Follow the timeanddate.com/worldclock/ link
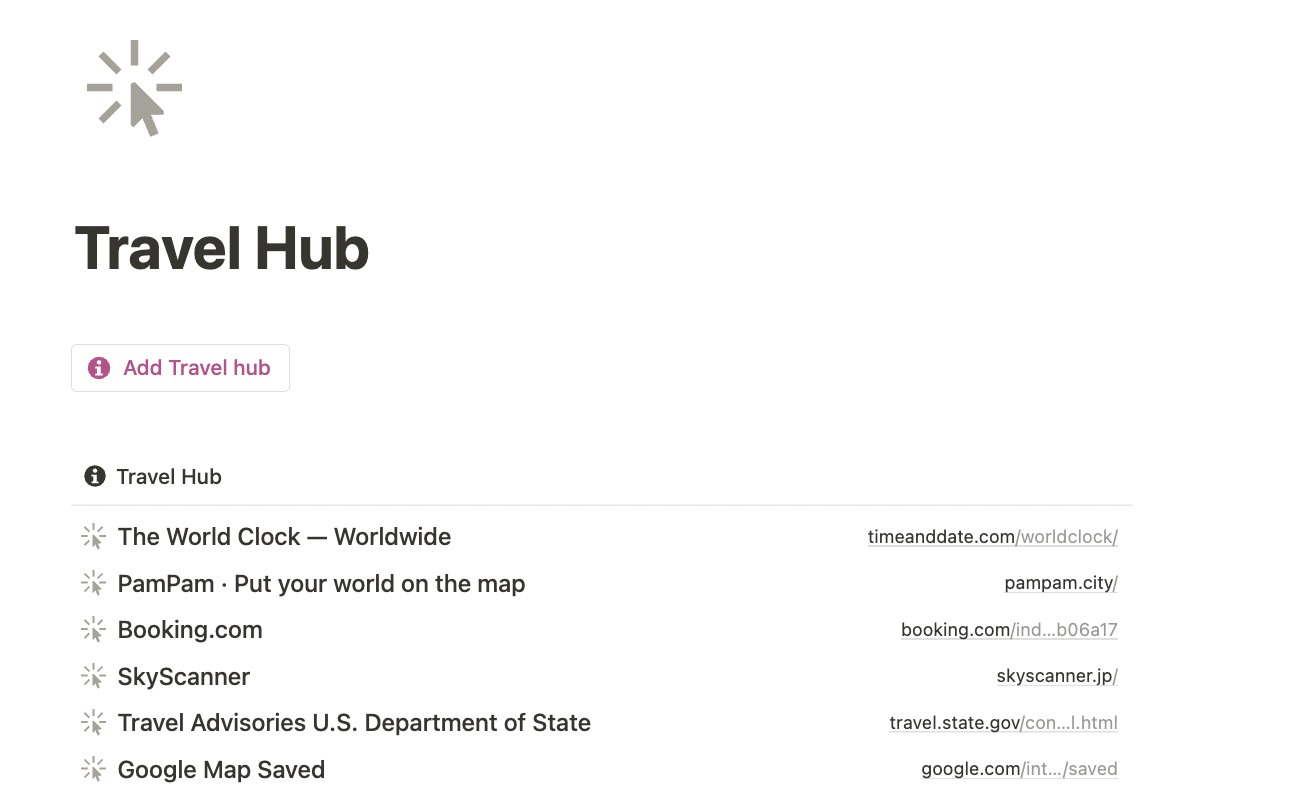 [993, 537]
